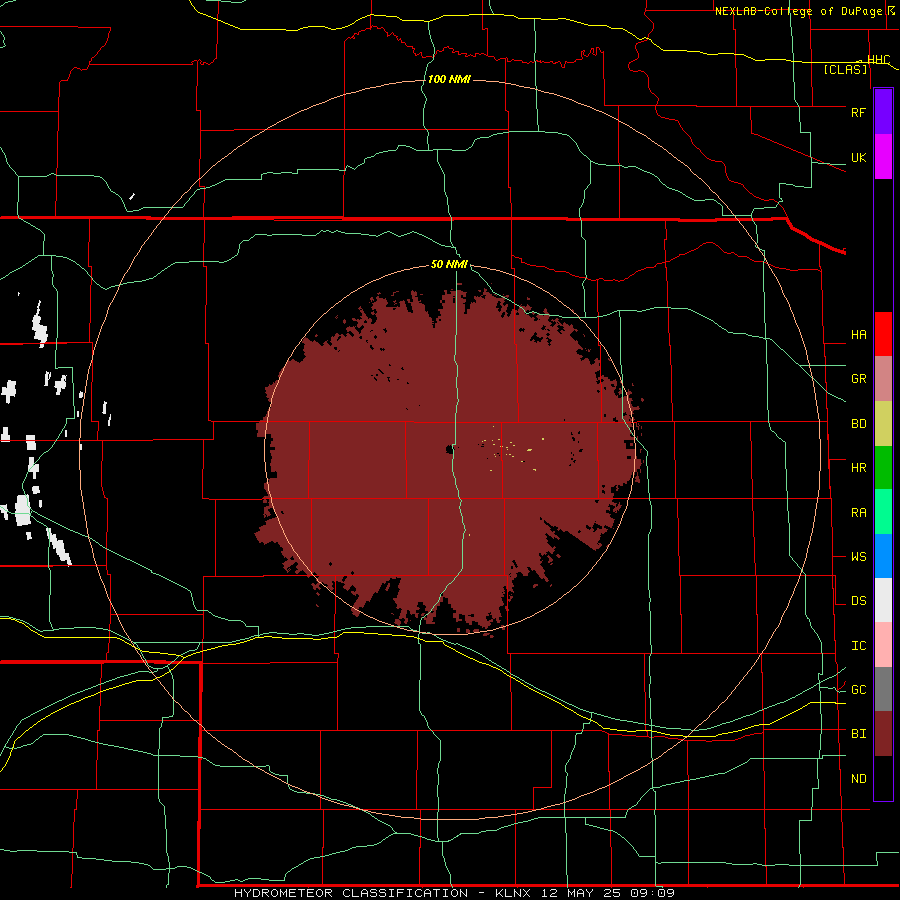This screenshot has width=900, height=900.
Task: Click the 100 NMI range ring label
Action: pos(449,79)
